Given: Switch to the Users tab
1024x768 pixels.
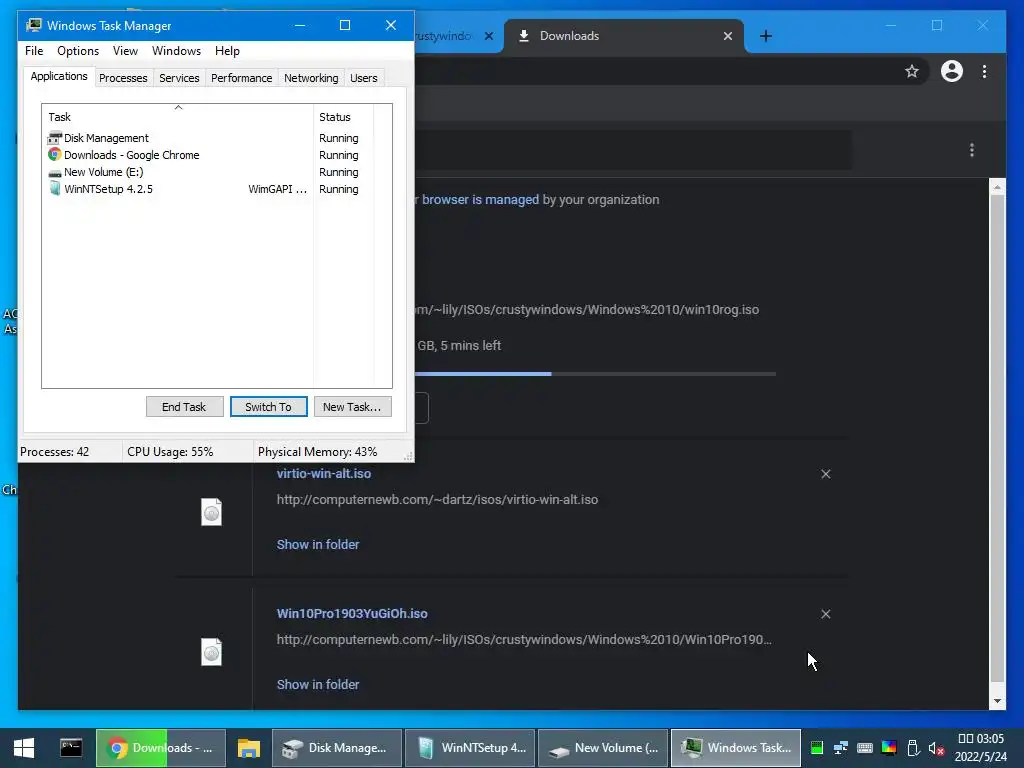Looking at the screenshot, I should (363, 78).
